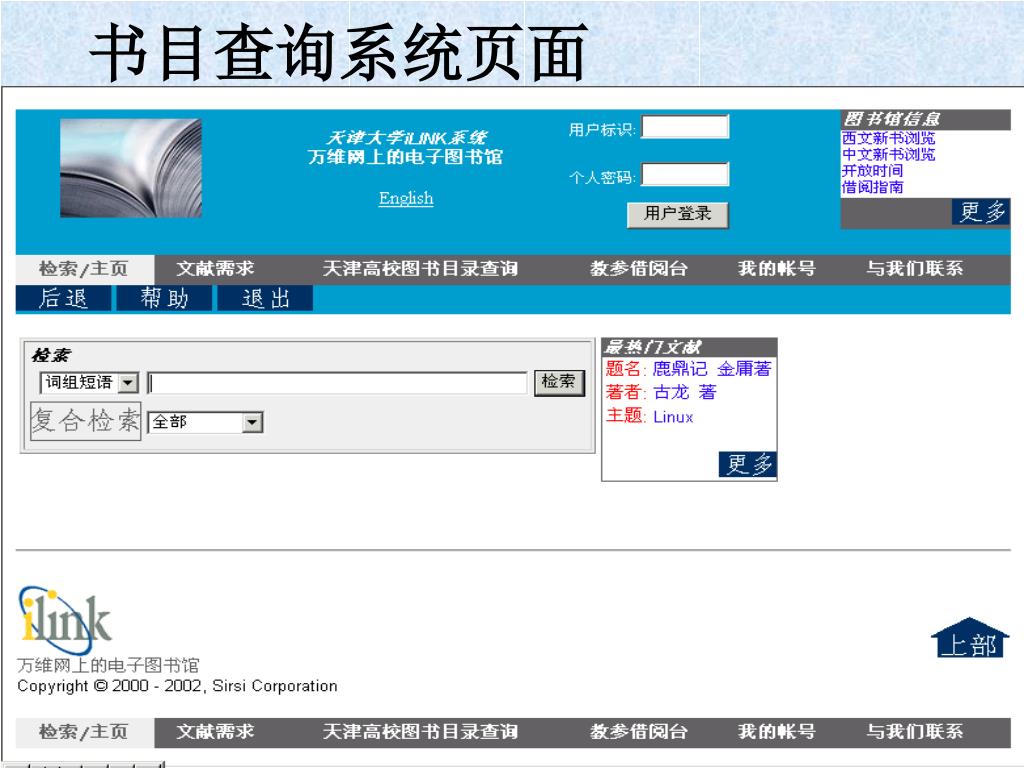Select bottom 我的帐号 tab
This screenshot has height=768, width=1024.
coord(777,732)
